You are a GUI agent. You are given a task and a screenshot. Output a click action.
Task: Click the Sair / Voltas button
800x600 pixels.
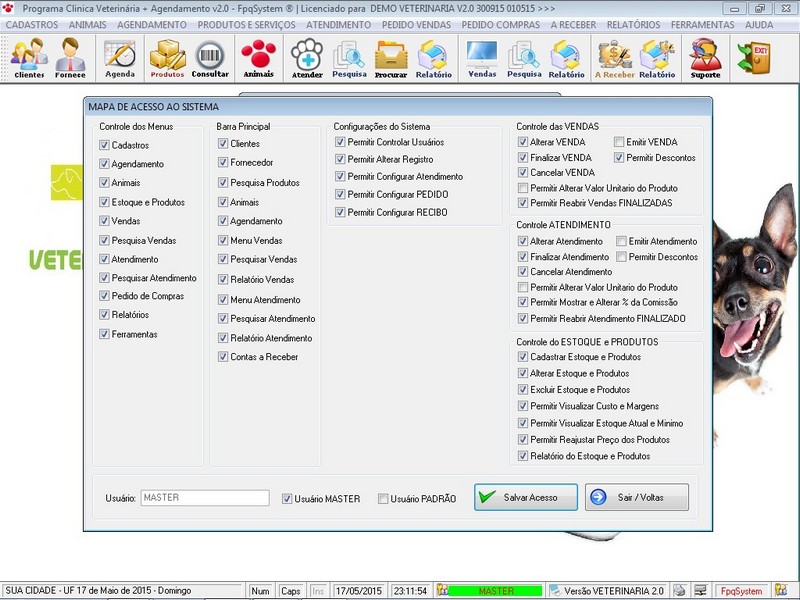[637, 497]
